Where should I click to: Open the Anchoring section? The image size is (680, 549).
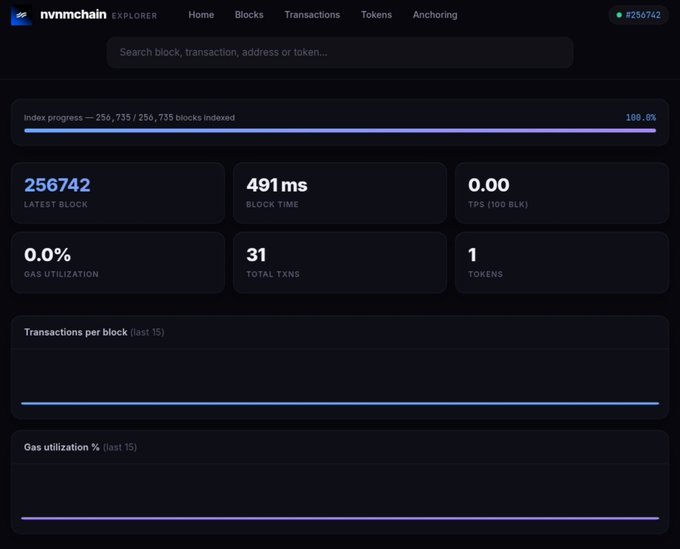pyautogui.click(x=435, y=15)
